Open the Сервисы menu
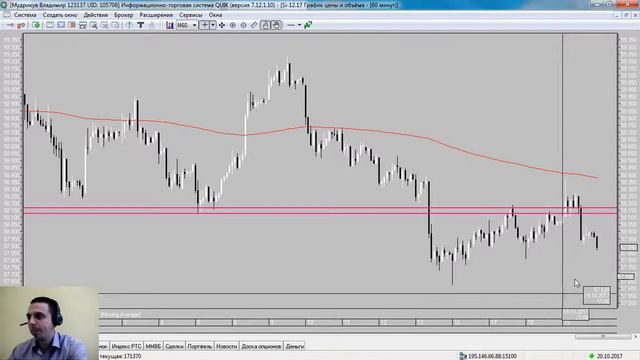The width and height of the screenshot is (640, 360). [191, 15]
